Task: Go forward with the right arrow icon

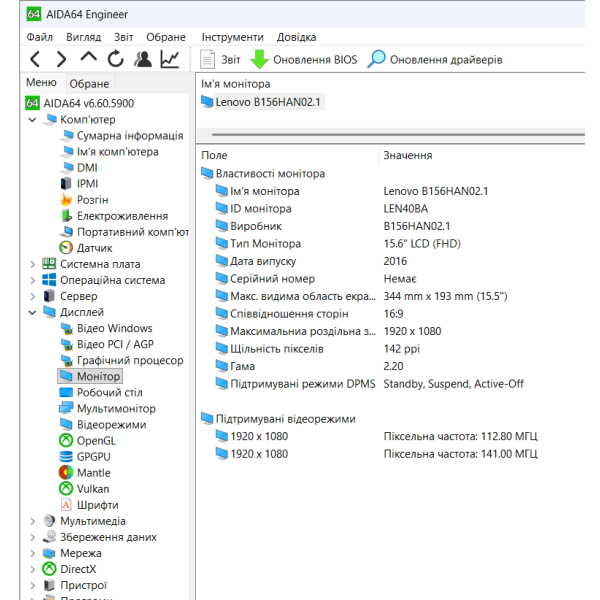Action: point(61,59)
